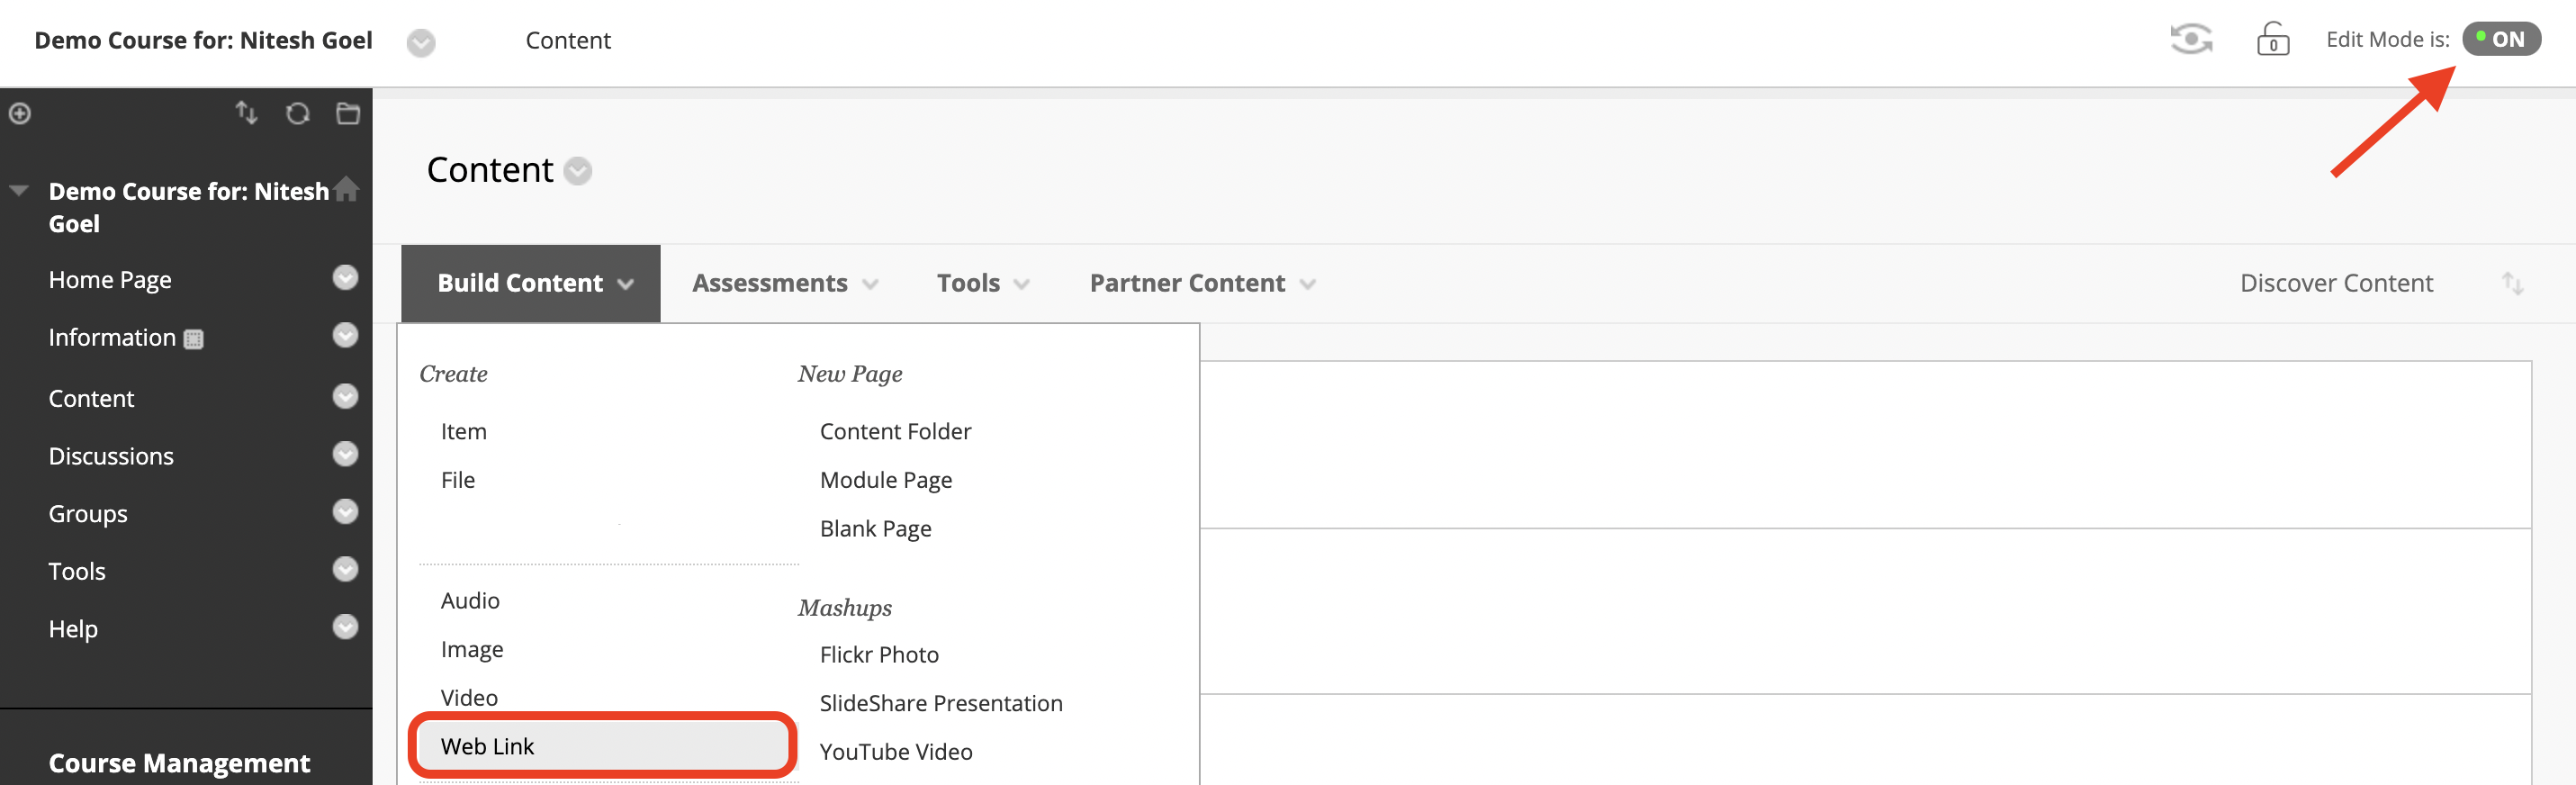Open dropdown beside Demo Course title header
The height and width of the screenshot is (785, 2576).
(421, 42)
